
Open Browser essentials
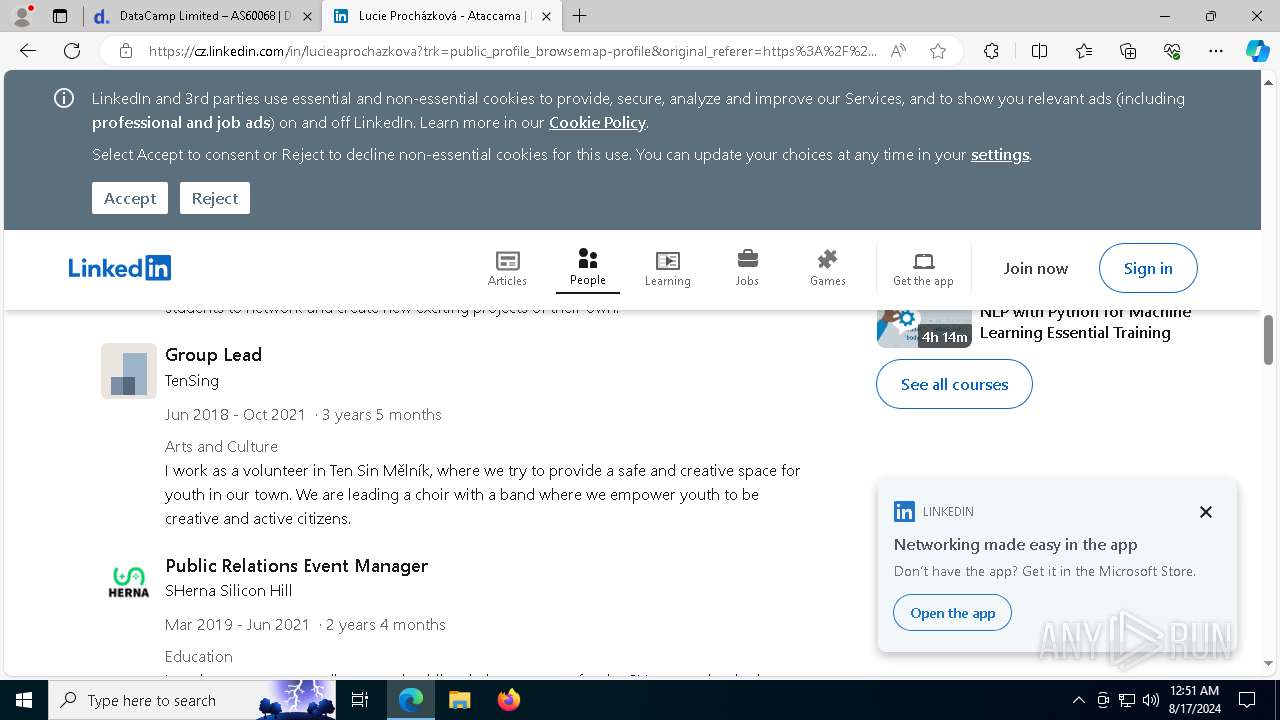pos(1172,51)
